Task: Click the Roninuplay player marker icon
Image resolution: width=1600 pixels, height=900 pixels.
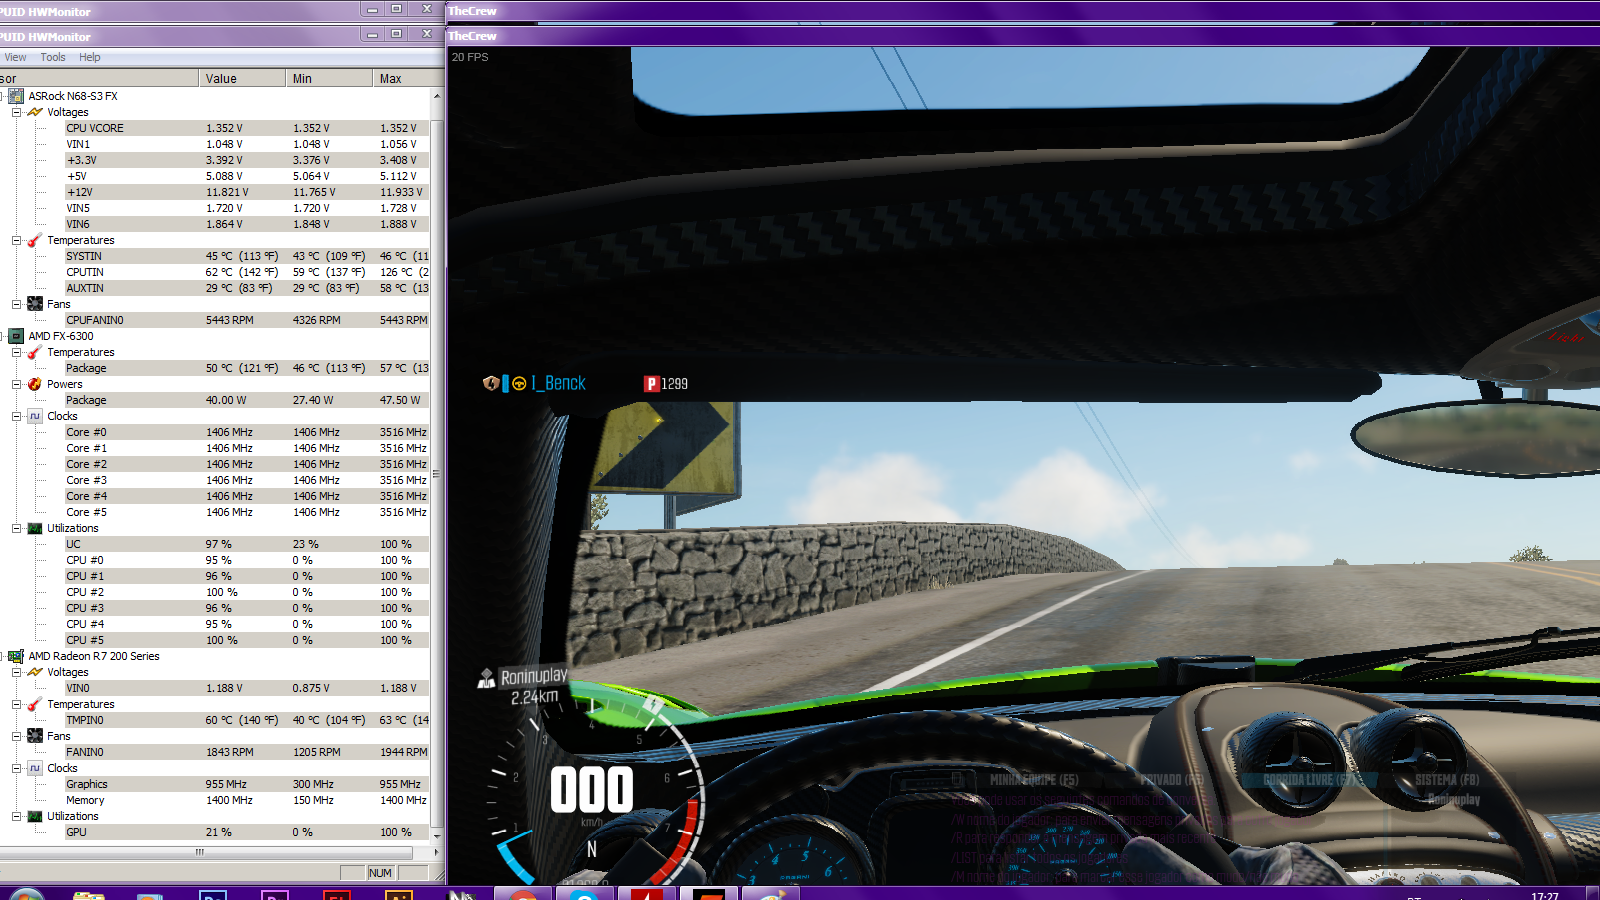Action: 486,679
